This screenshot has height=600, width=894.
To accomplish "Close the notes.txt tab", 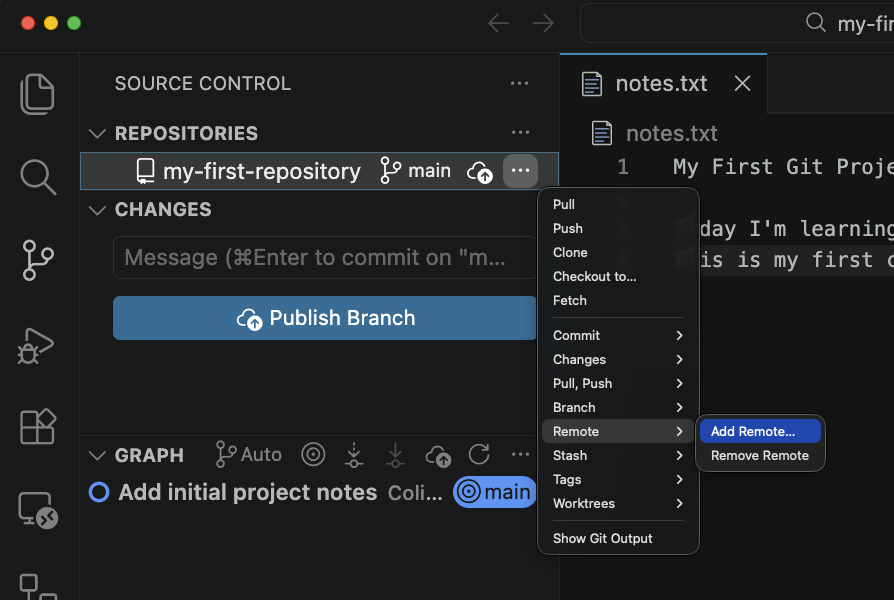I will 742,83.
